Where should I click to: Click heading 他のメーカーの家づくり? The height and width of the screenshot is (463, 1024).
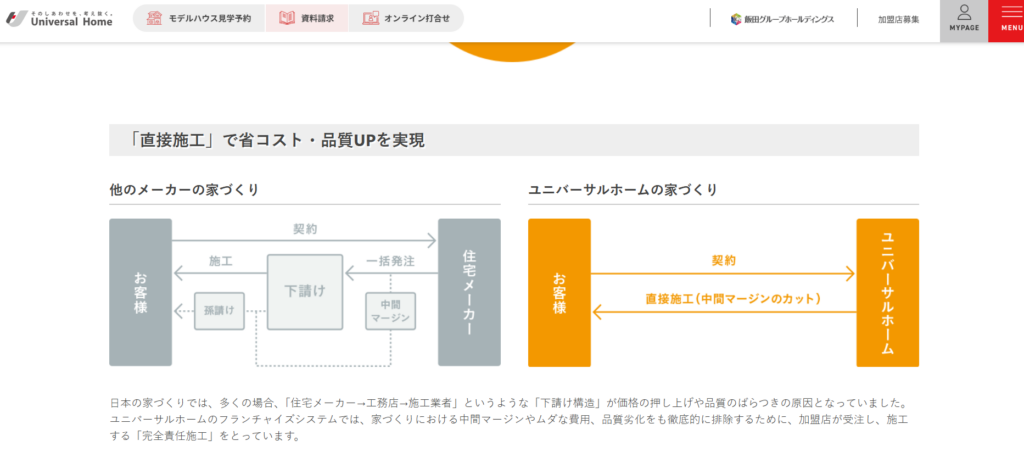(184, 190)
